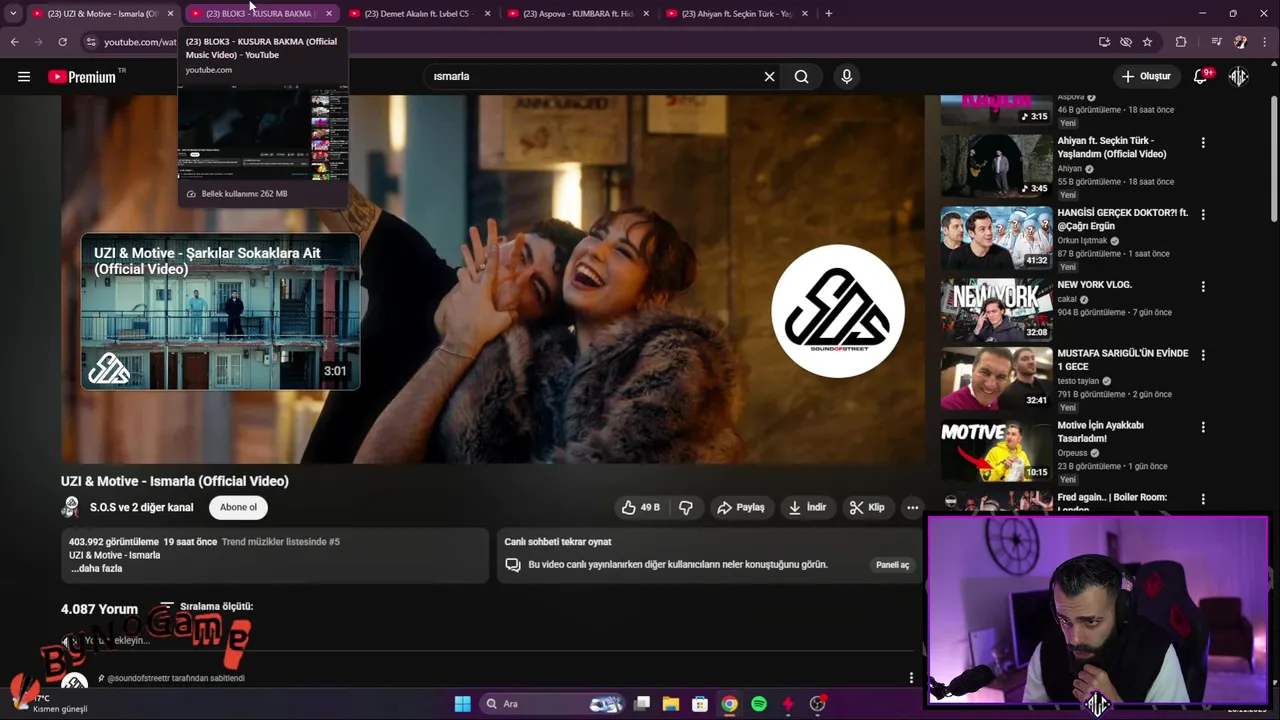The image size is (1280, 720).
Task: Open more actions beside Klip button
Action: click(912, 507)
